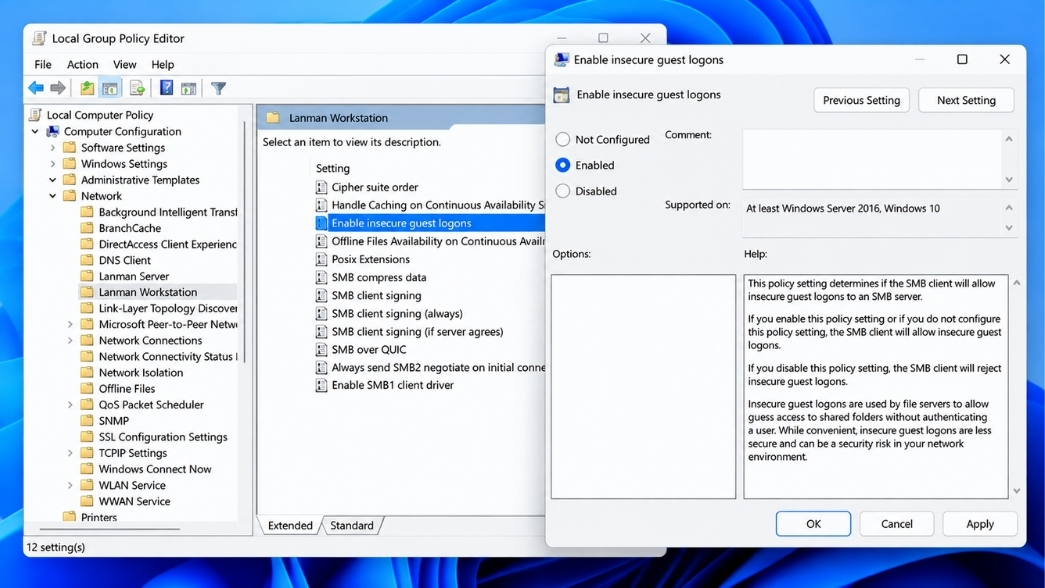
Task: Open the View menu
Action: [x=124, y=65]
